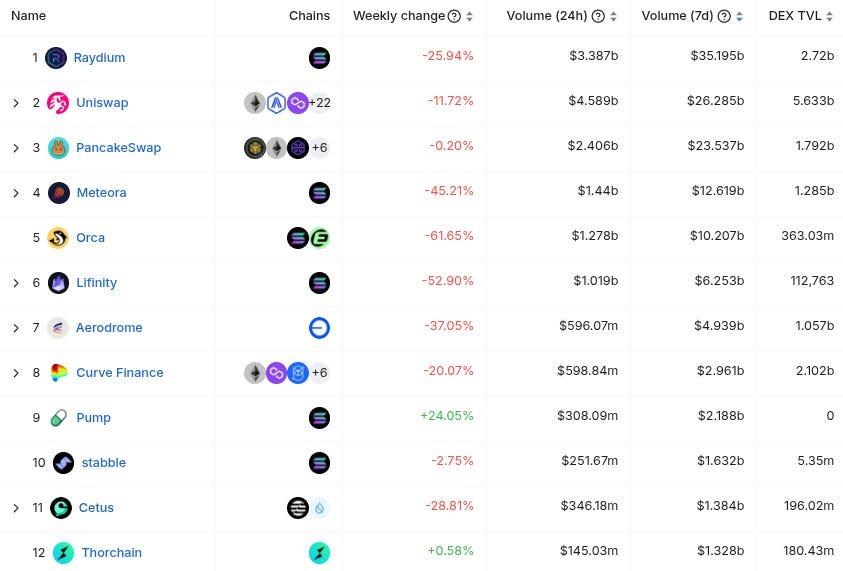The width and height of the screenshot is (843, 571).
Task: Sort table by Volume (7d) arrows
Action: (739, 16)
